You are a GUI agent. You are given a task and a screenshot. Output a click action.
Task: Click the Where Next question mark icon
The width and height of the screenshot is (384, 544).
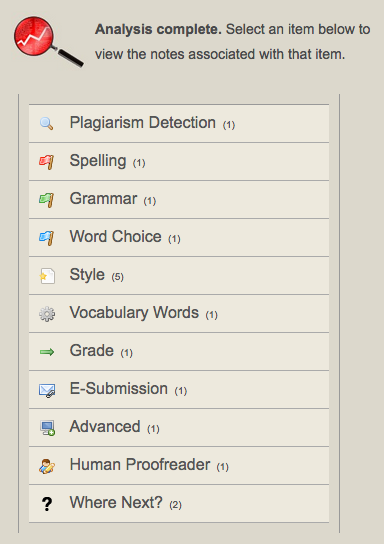47,504
